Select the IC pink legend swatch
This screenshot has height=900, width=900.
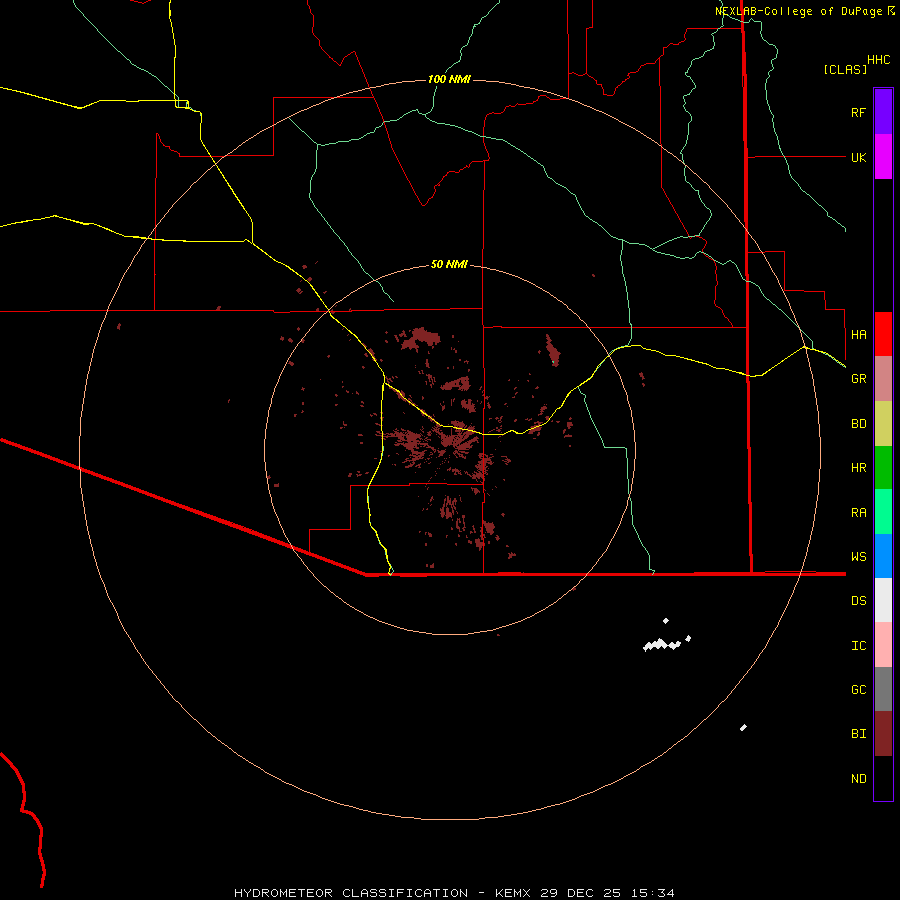(883, 645)
